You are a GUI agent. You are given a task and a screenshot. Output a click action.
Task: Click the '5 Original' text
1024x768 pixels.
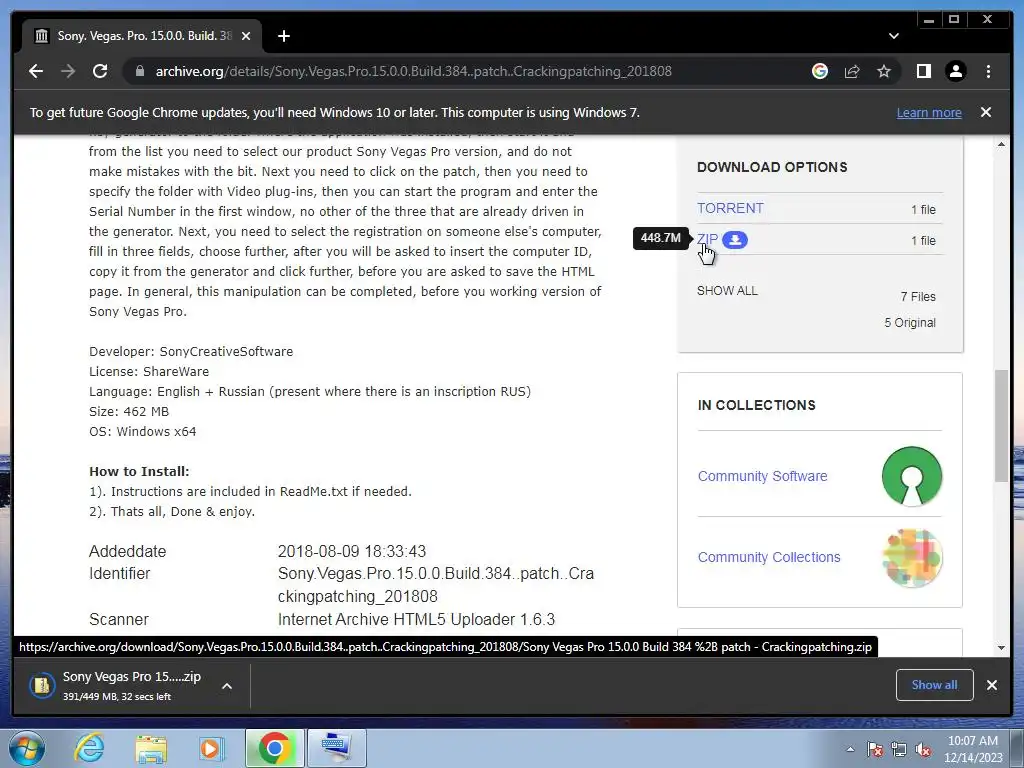(x=910, y=323)
